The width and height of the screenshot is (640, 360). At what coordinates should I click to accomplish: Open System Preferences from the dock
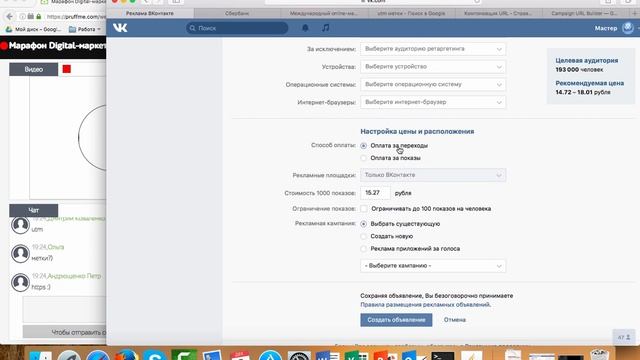pos(299,356)
